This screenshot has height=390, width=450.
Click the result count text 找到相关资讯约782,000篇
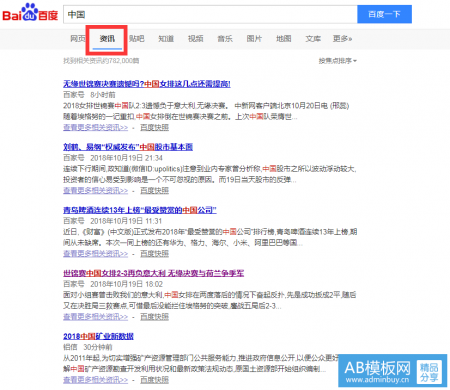(101, 61)
